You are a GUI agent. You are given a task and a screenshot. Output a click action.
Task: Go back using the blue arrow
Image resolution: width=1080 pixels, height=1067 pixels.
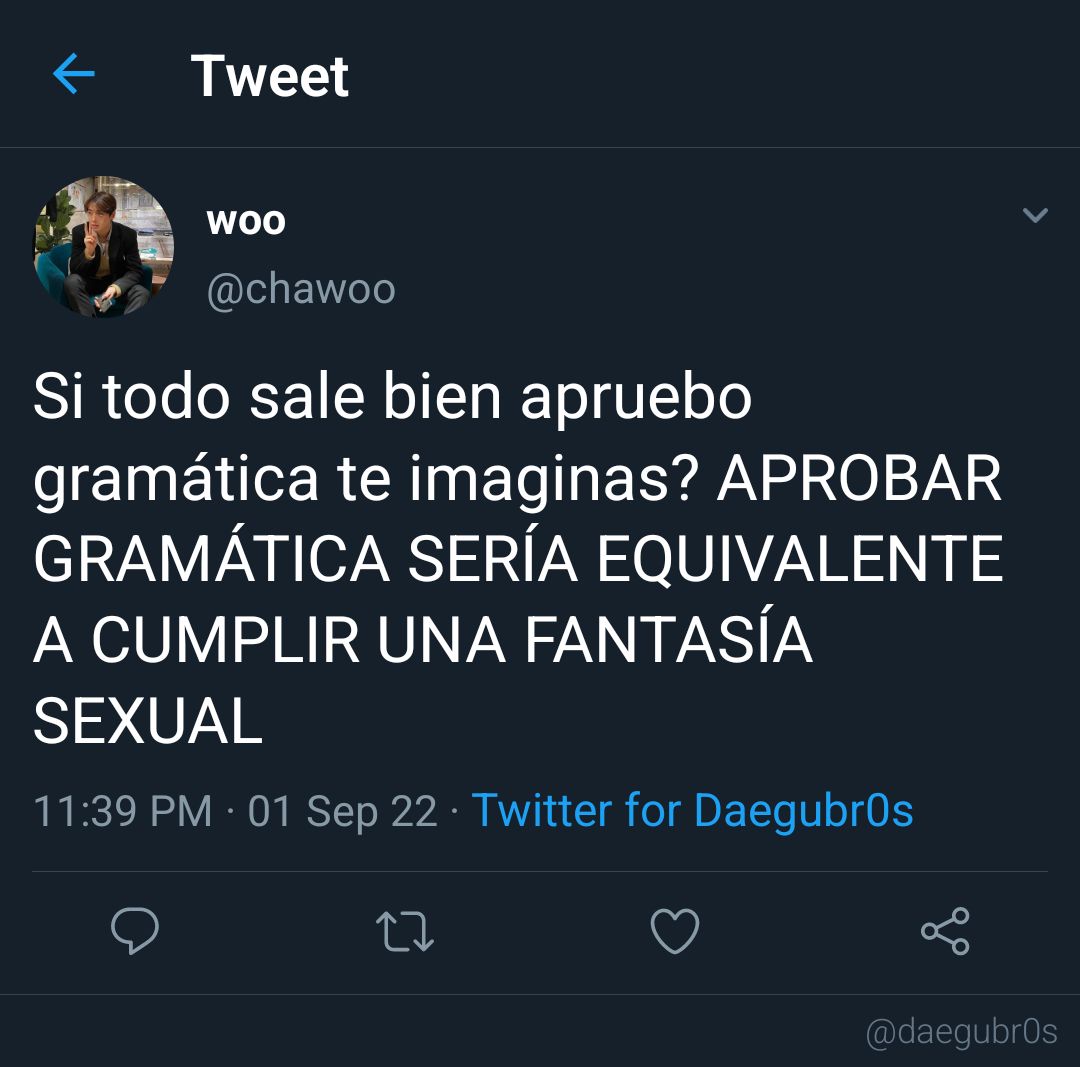click(x=74, y=73)
